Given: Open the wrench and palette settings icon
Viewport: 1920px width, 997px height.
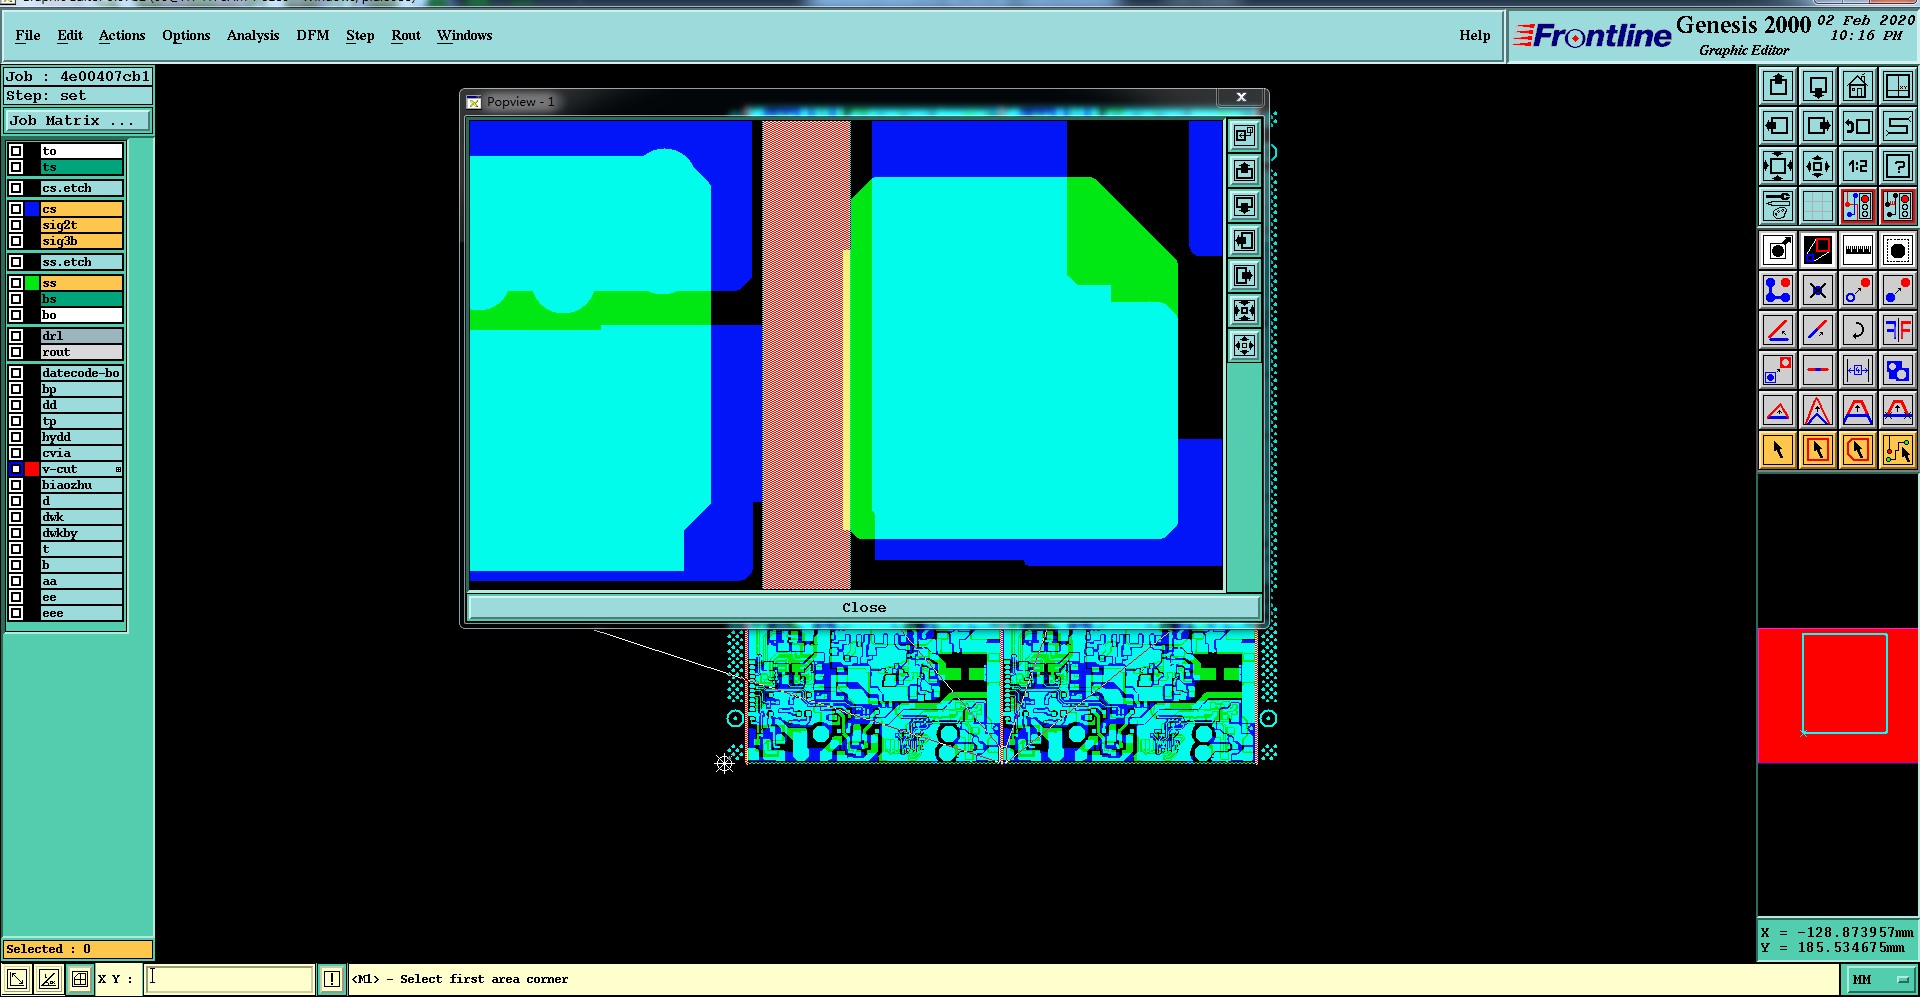Looking at the screenshot, I should (x=1778, y=206).
